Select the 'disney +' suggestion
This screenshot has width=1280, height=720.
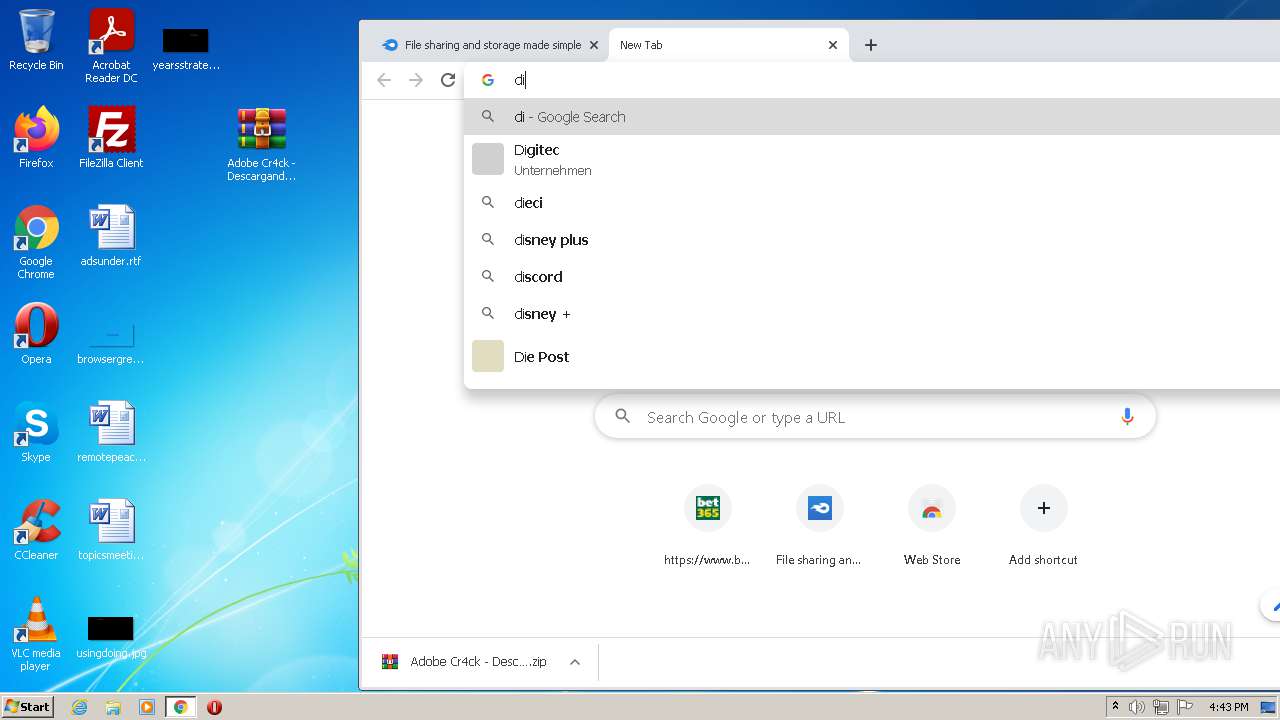(872, 313)
